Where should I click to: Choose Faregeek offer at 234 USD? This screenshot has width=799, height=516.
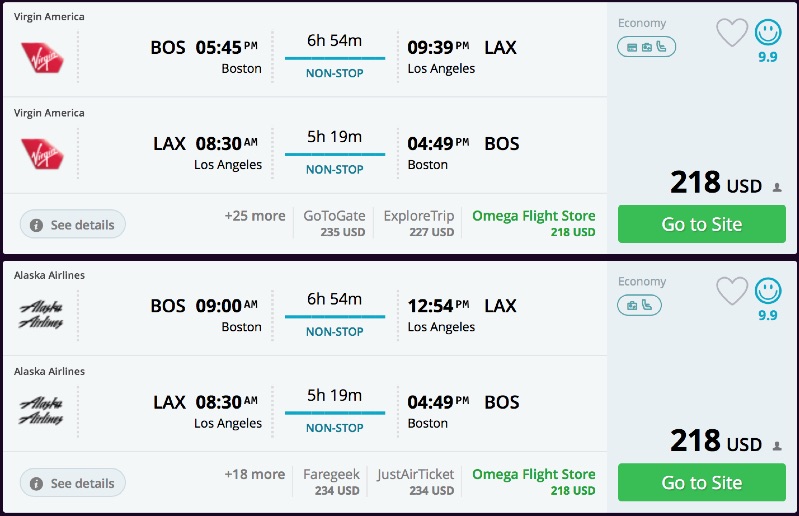tap(331, 481)
